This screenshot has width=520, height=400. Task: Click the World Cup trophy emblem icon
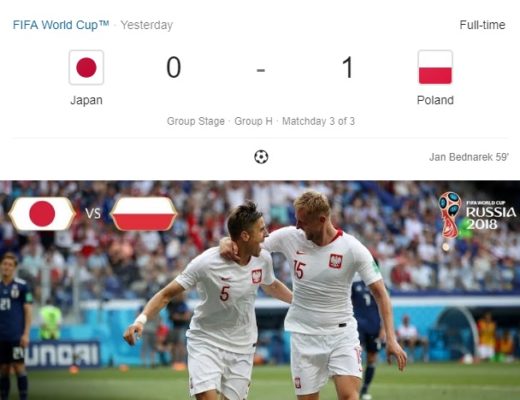tap(450, 215)
